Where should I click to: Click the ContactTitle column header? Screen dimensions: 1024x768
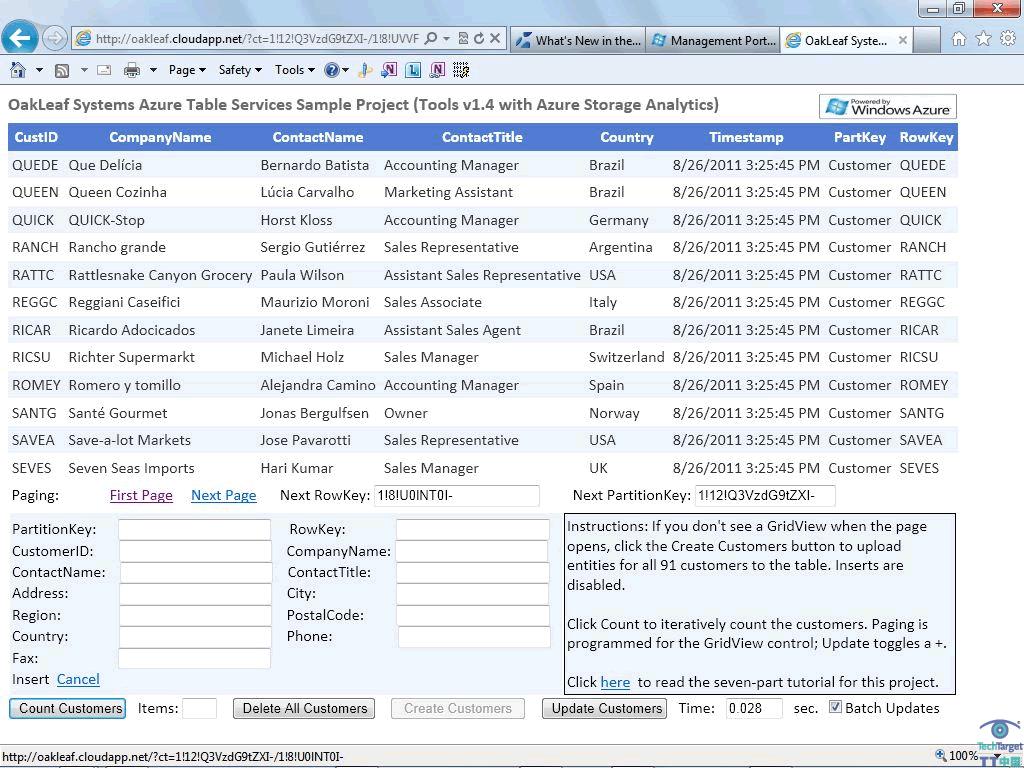point(482,137)
